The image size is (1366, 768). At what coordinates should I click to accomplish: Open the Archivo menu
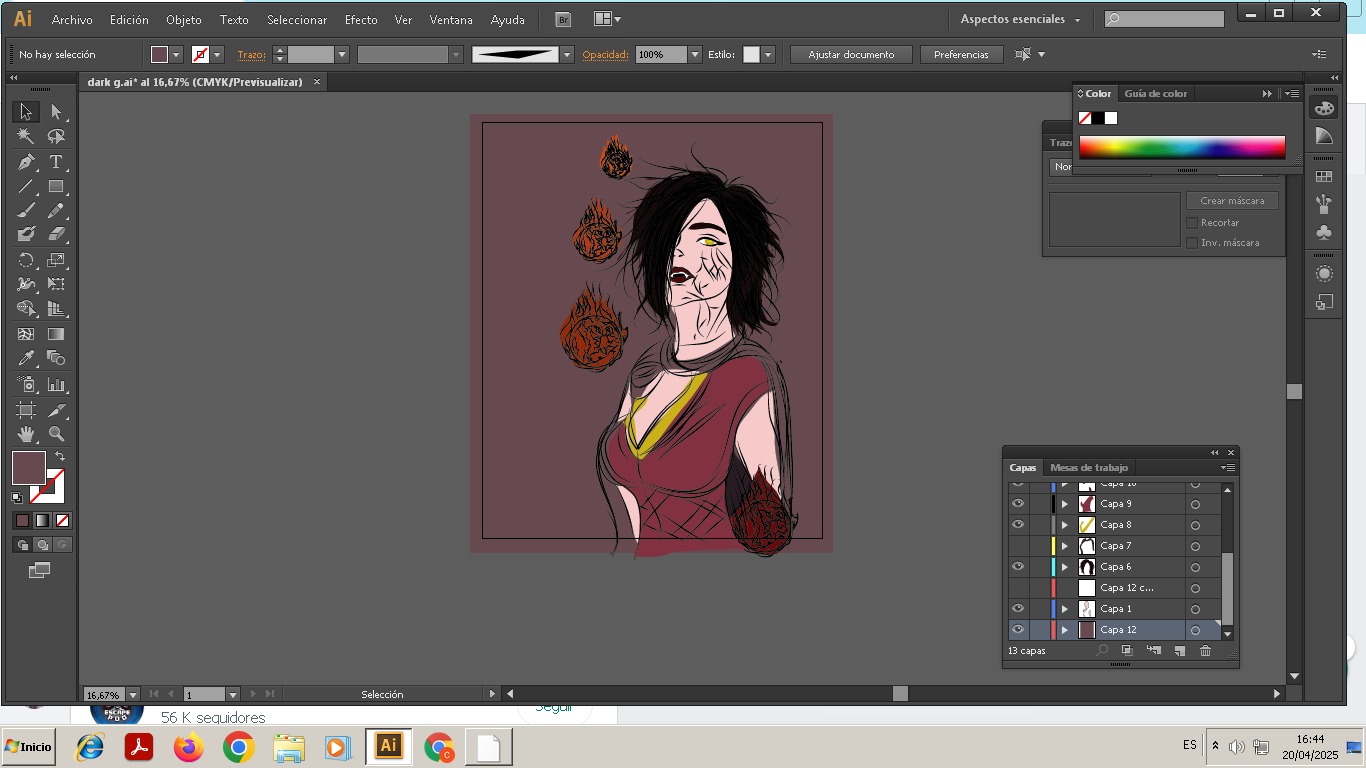point(72,19)
